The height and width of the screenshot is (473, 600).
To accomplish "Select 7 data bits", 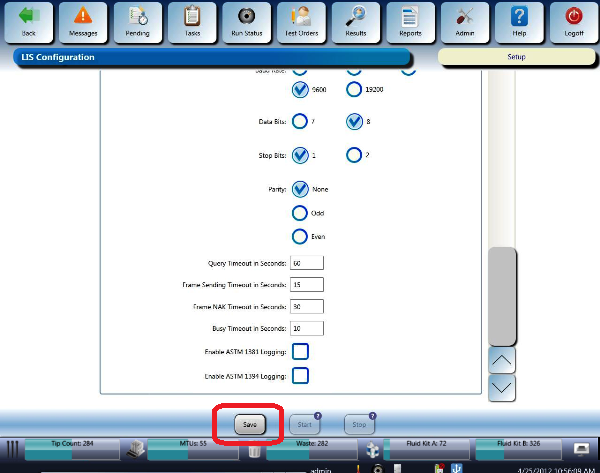I will tap(300, 122).
